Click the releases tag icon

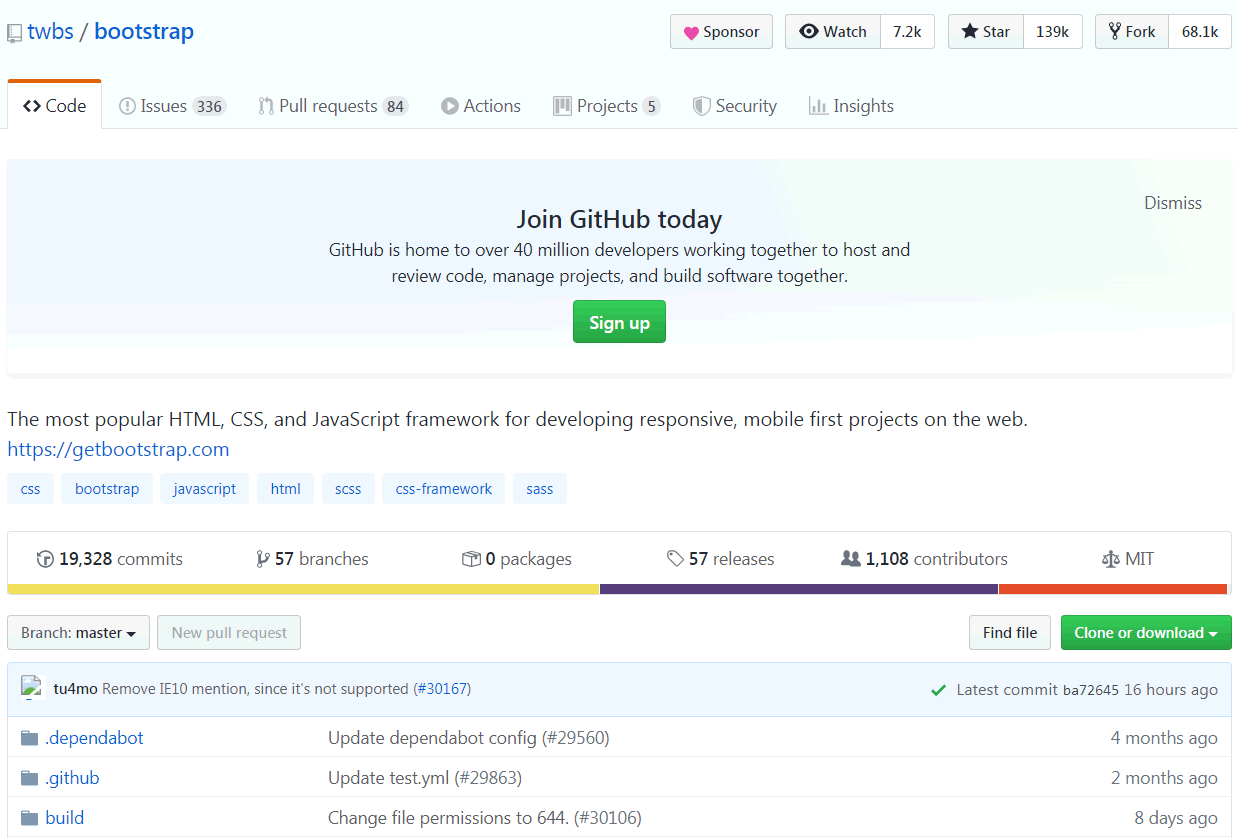click(x=676, y=559)
